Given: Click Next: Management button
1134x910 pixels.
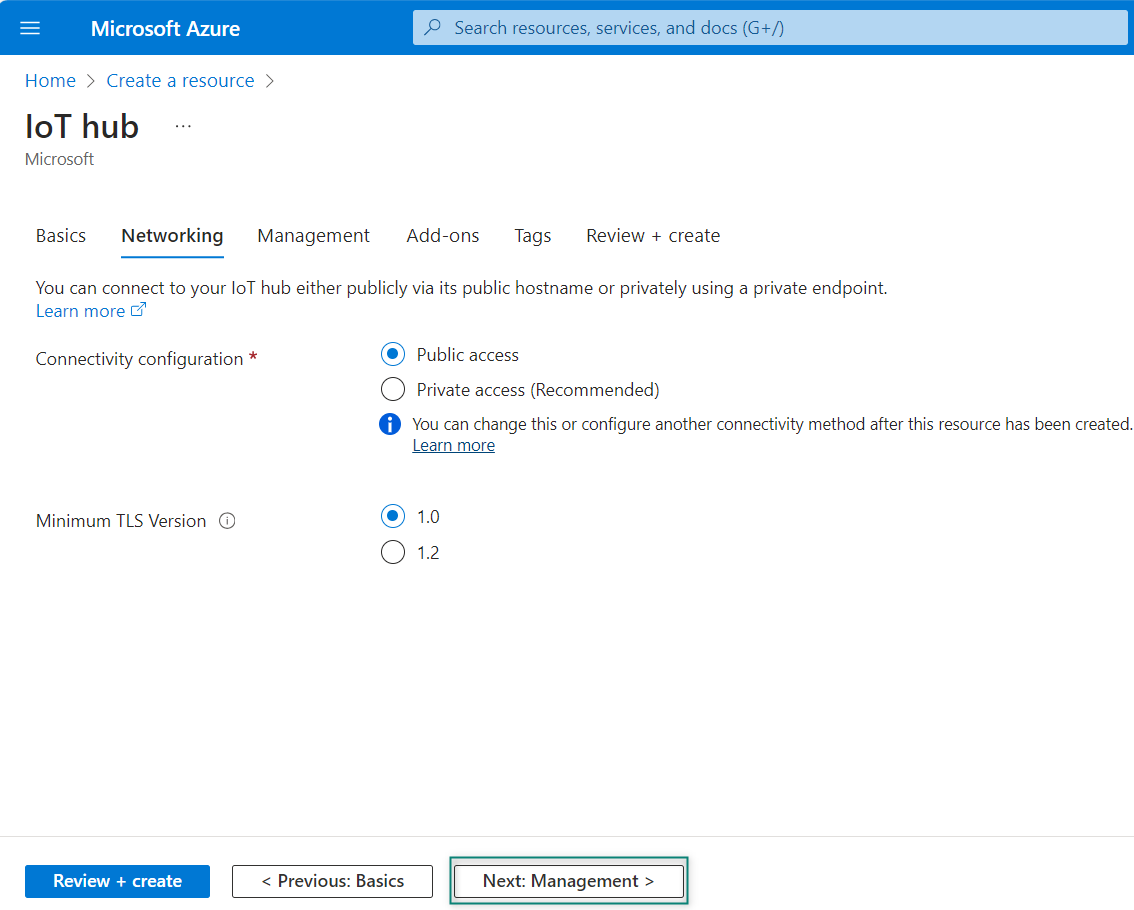Looking at the screenshot, I should [x=568, y=881].
